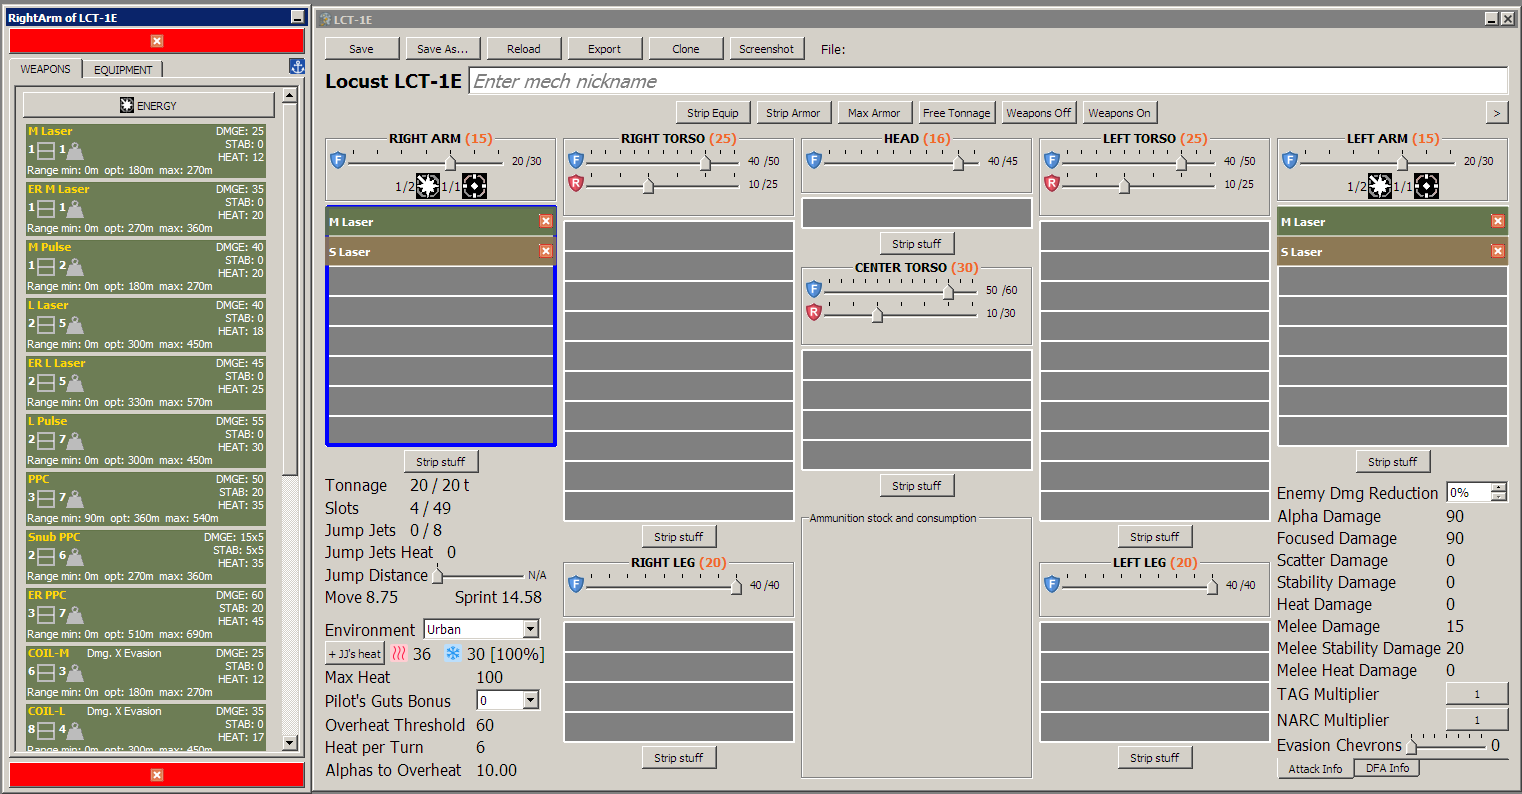Click Strip stuff under the Right Leg slots
The image size is (1522, 794).
679,758
